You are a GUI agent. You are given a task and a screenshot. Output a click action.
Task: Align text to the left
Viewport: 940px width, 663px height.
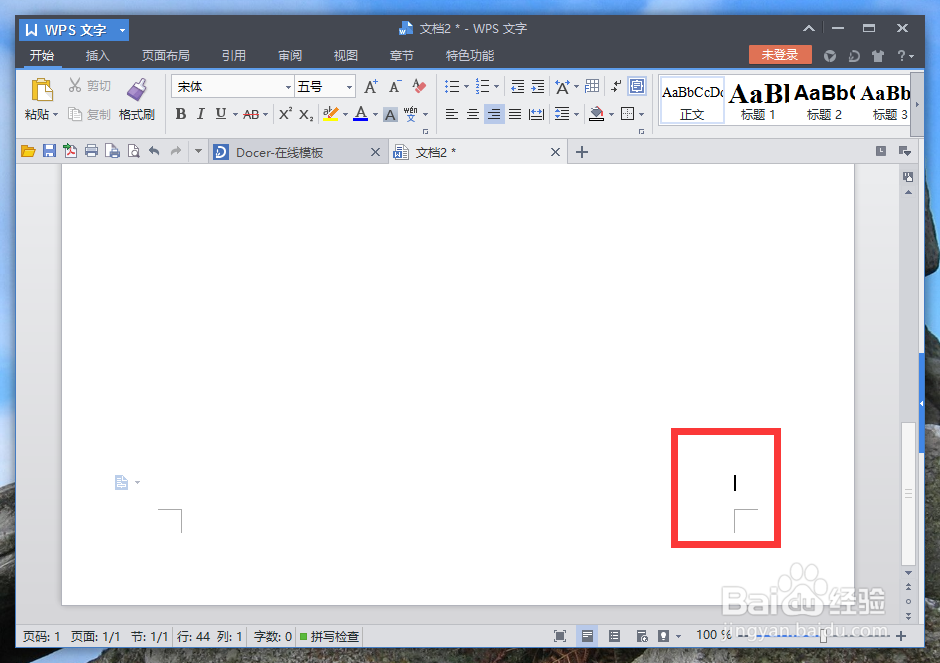452,114
